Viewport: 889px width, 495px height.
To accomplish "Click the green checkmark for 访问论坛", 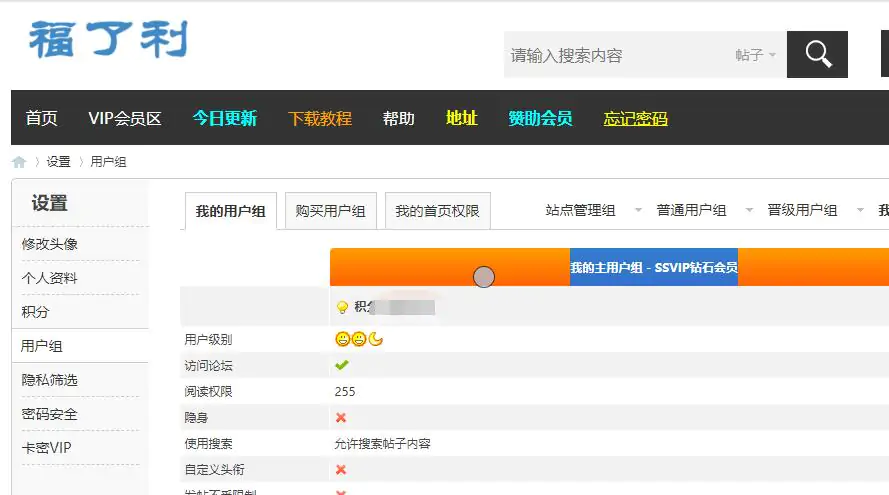I will tap(341, 365).
